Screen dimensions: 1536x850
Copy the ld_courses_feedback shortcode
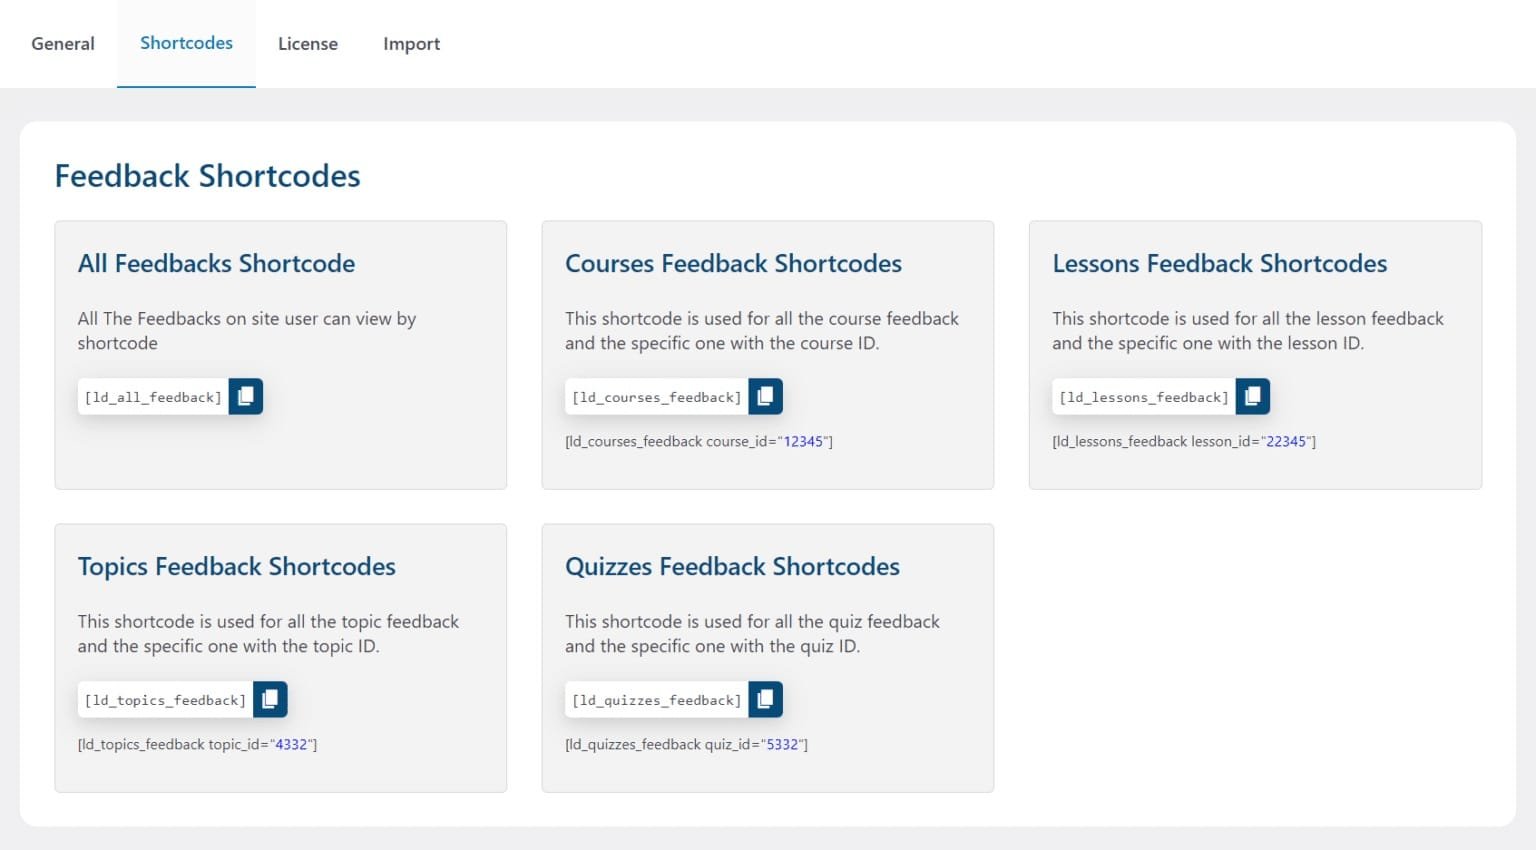pyautogui.click(x=765, y=397)
